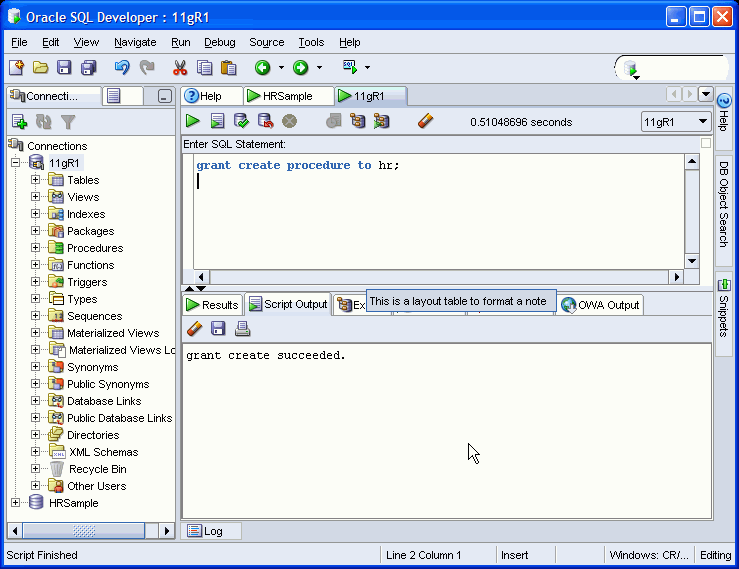The height and width of the screenshot is (569, 739).
Task: Click the Run Script icon
Action: click(x=217, y=121)
